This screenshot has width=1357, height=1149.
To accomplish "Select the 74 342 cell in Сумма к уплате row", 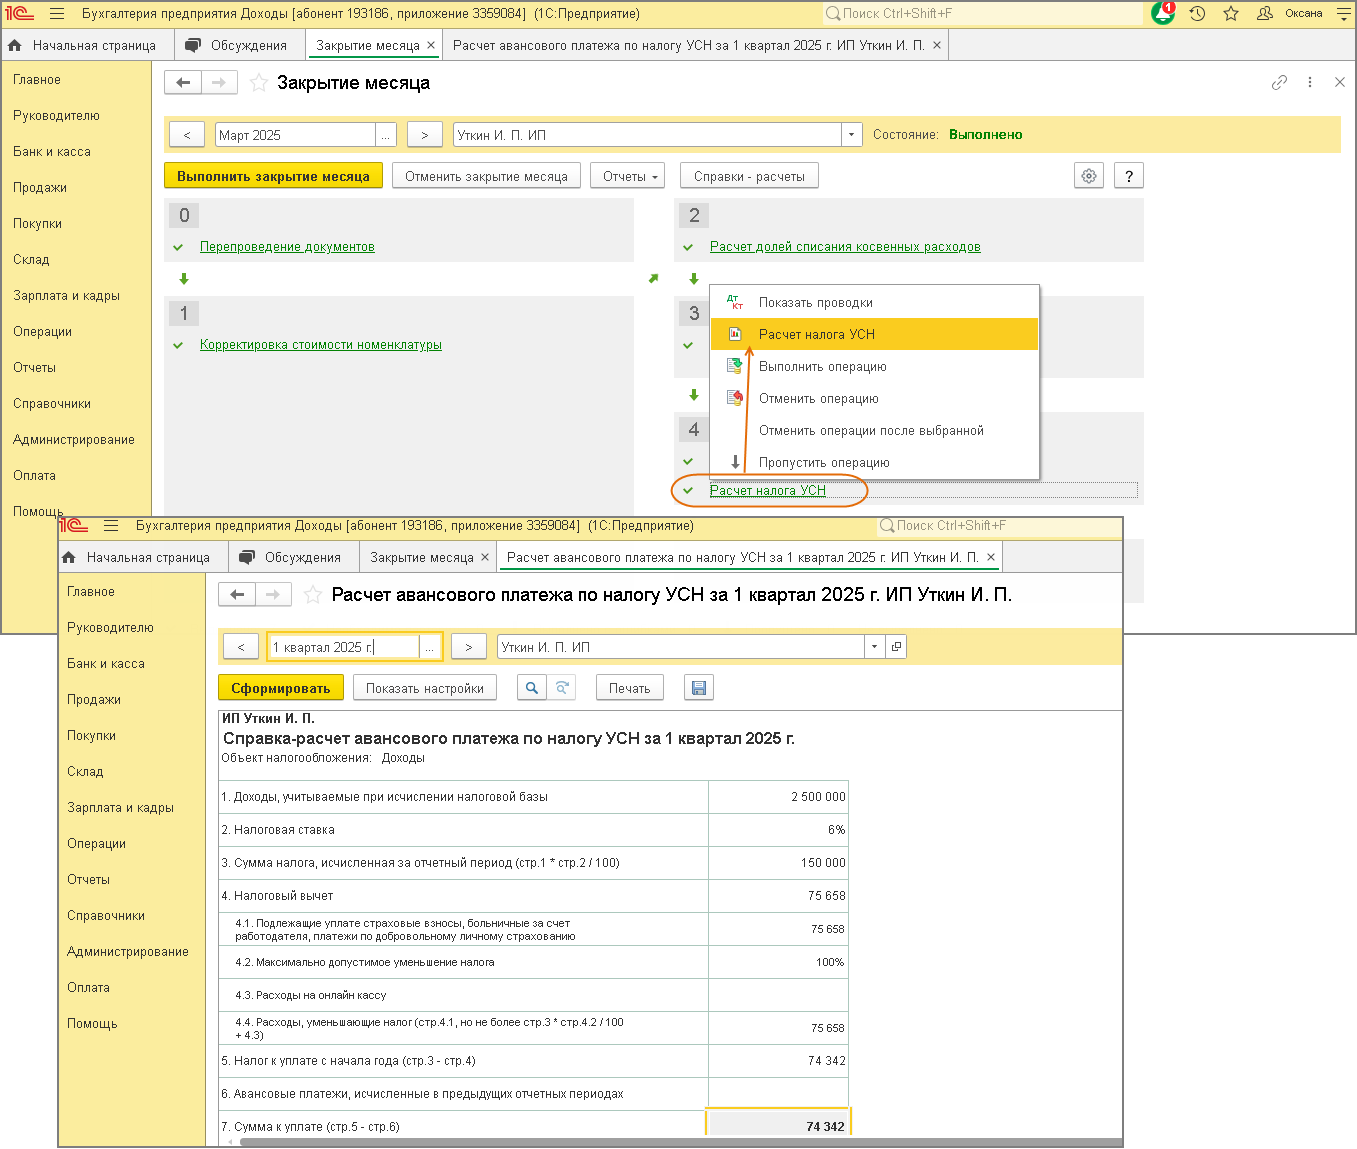I will [x=778, y=1126].
